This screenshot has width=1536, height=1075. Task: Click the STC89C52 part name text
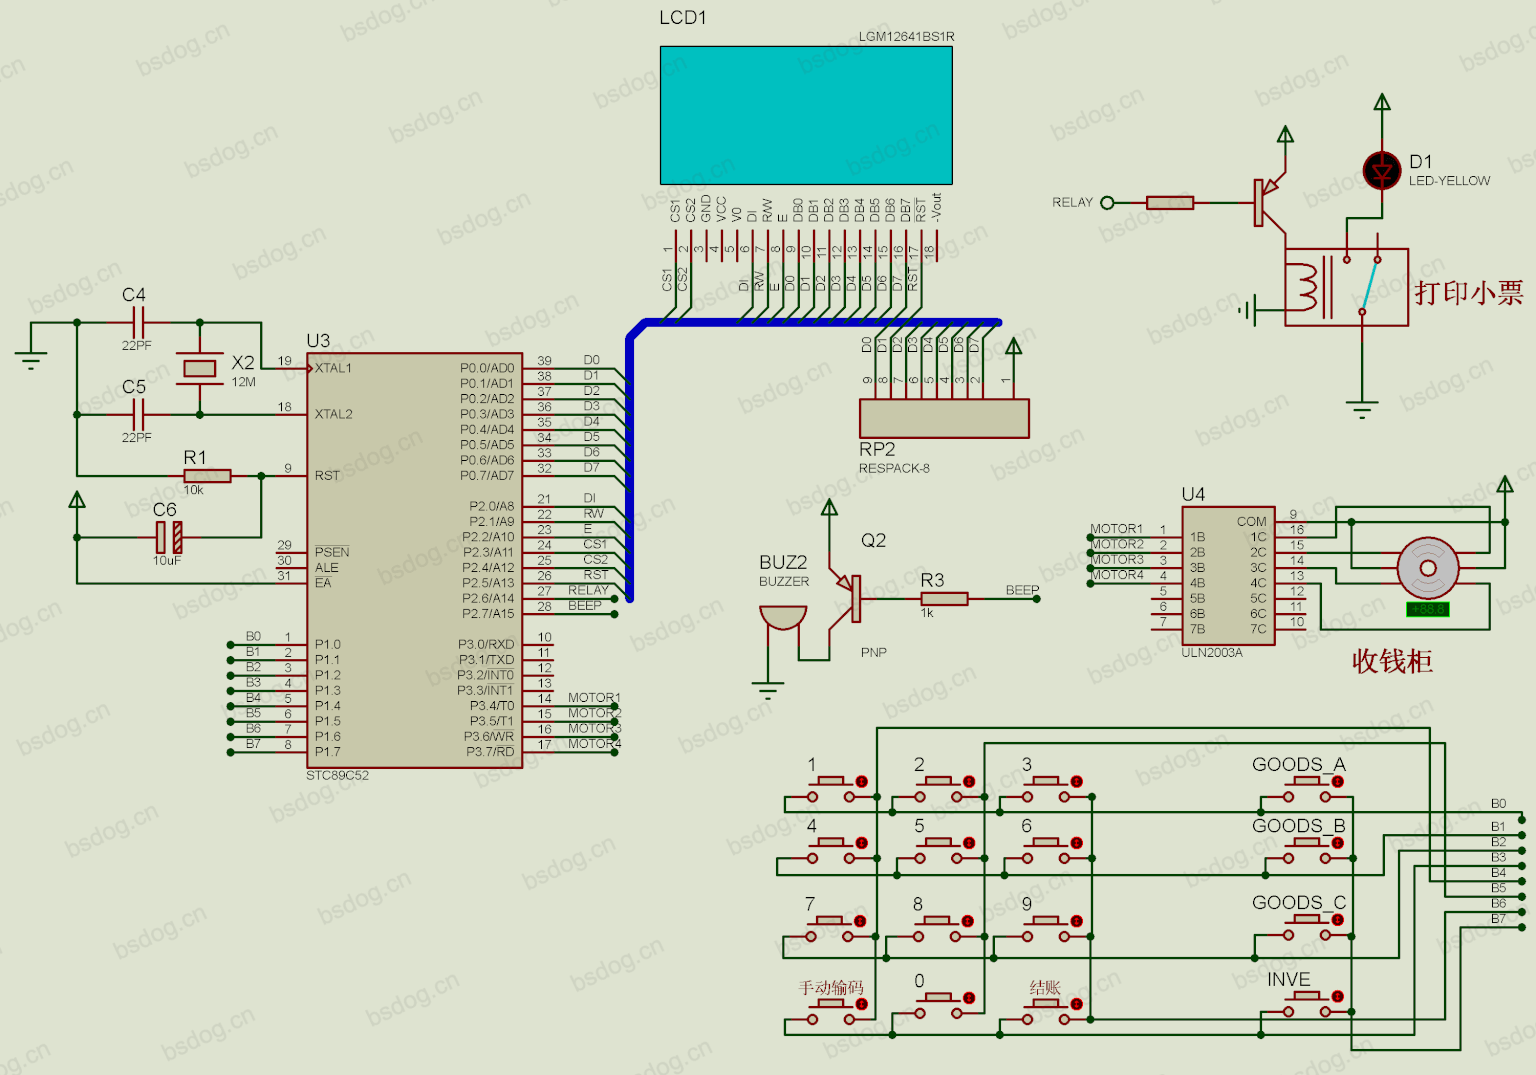point(337,776)
